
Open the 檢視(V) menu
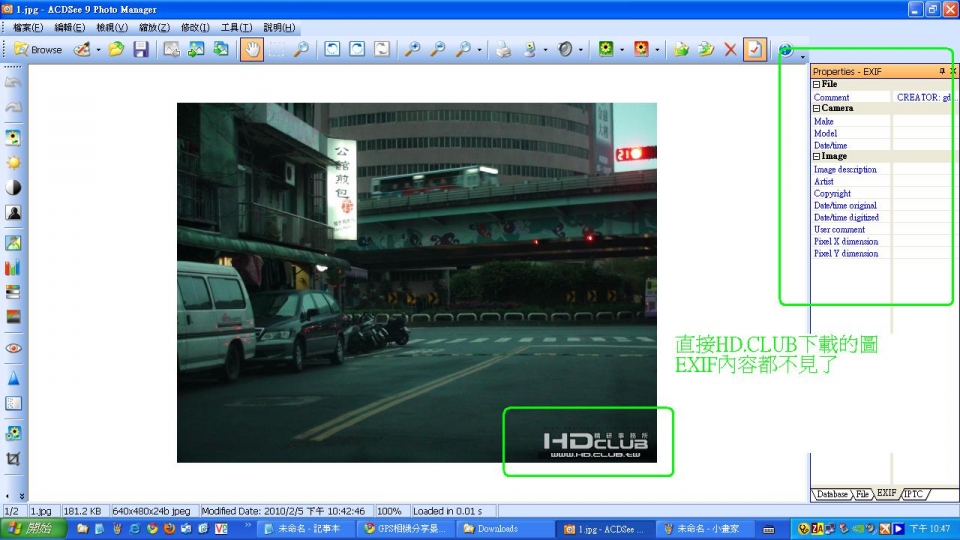(111, 28)
